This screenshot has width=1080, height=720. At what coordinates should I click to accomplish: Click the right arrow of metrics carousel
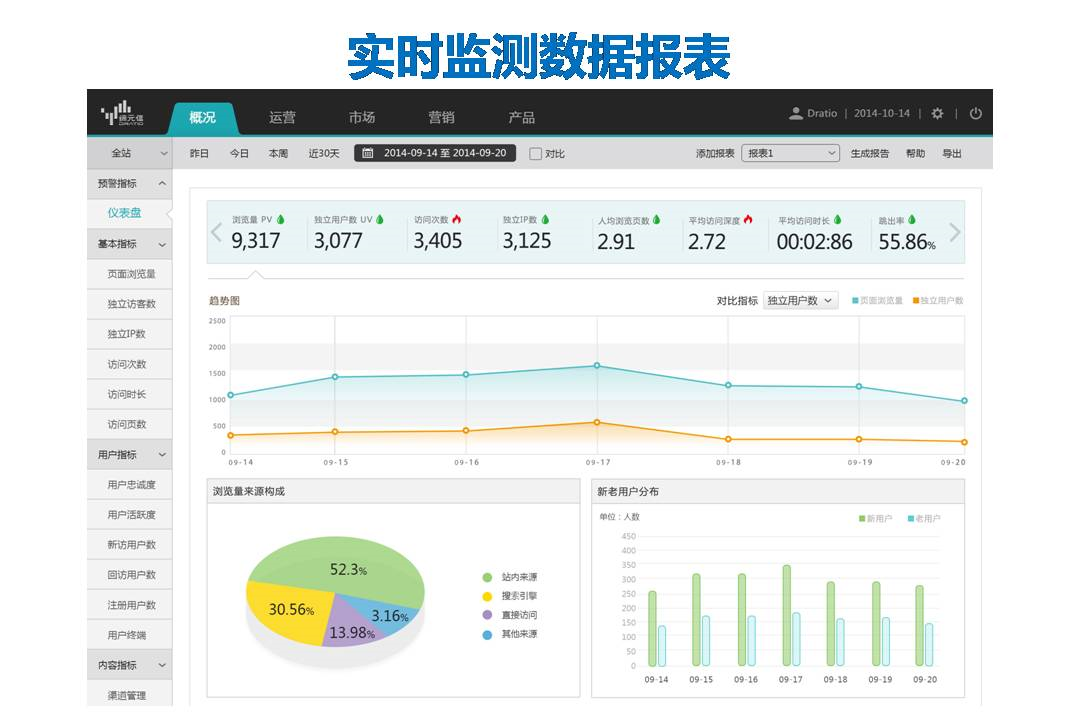click(955, 232)
